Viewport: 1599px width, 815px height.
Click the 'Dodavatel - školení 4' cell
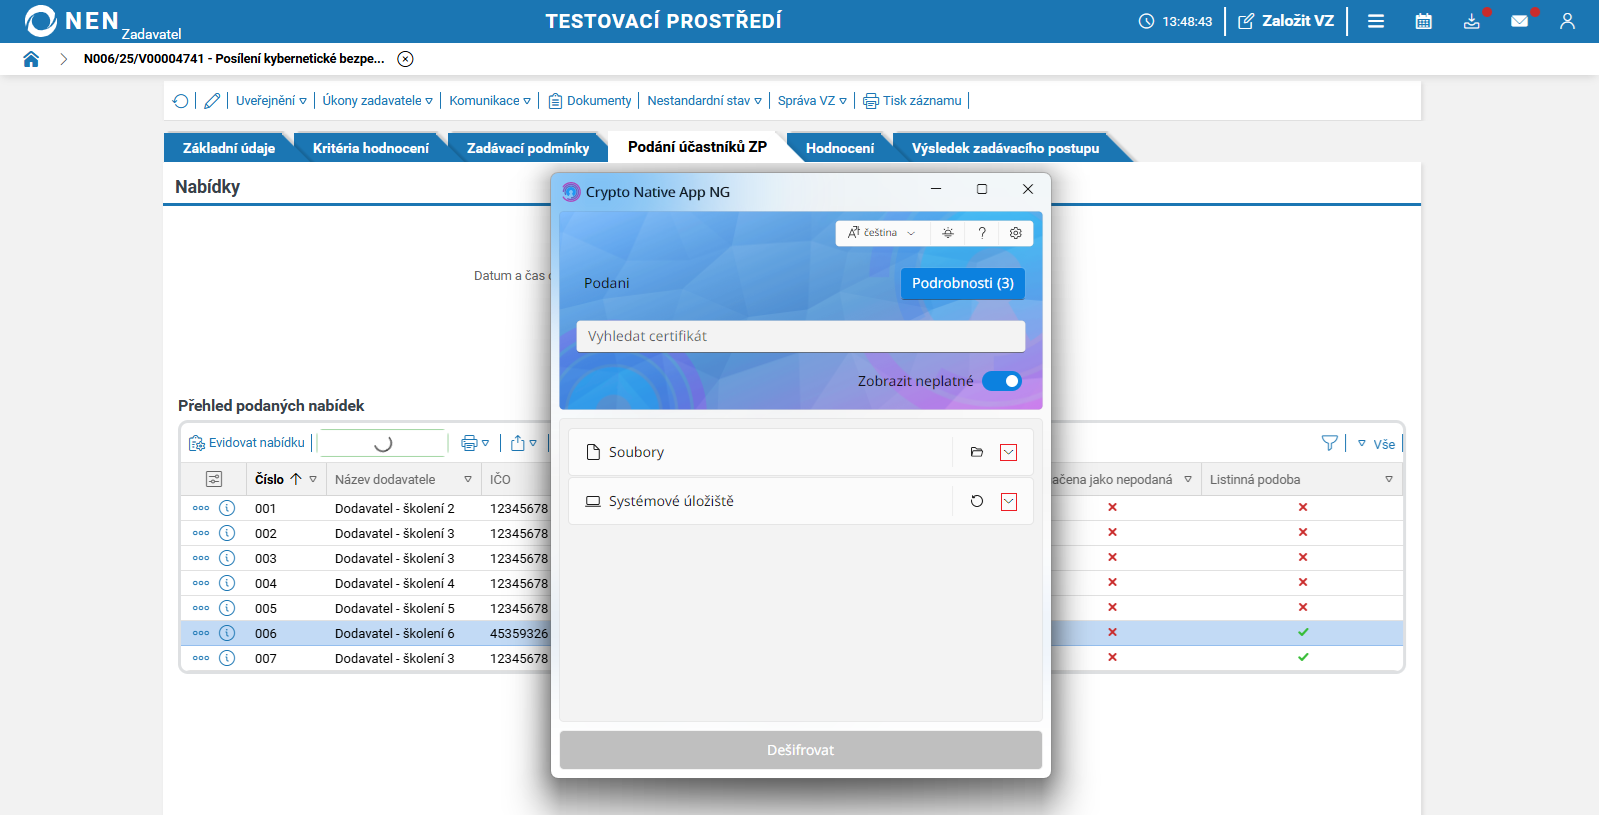pyautogui.click(x=395, y=584)
